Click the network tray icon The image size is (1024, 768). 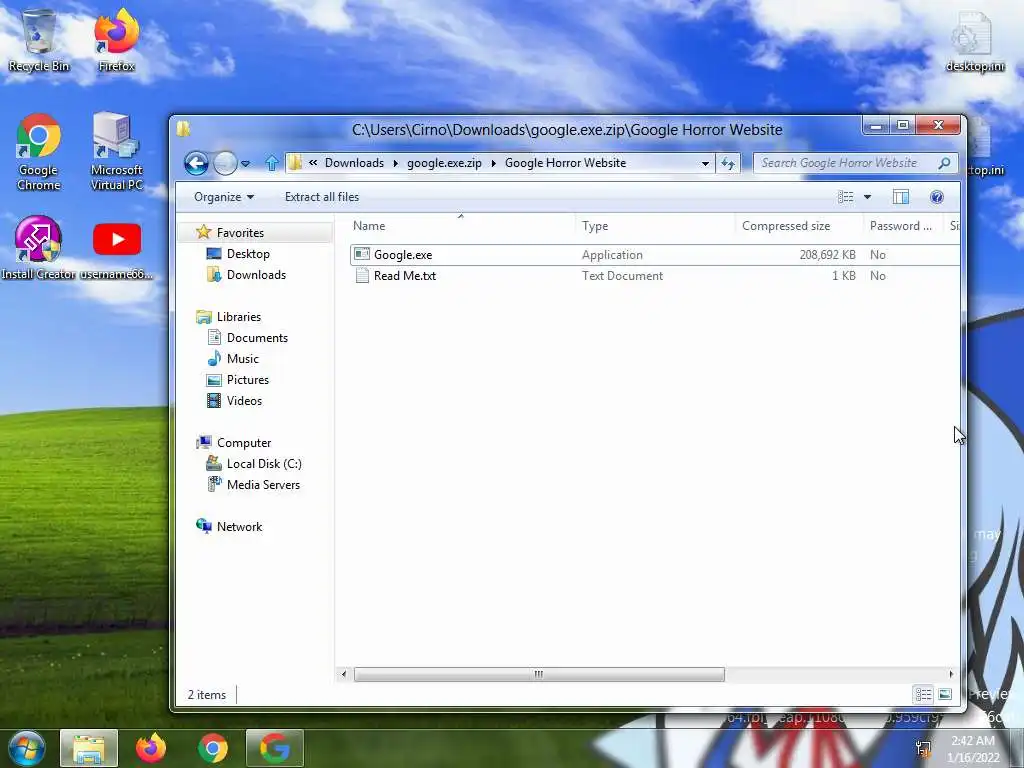coord(923,748)
